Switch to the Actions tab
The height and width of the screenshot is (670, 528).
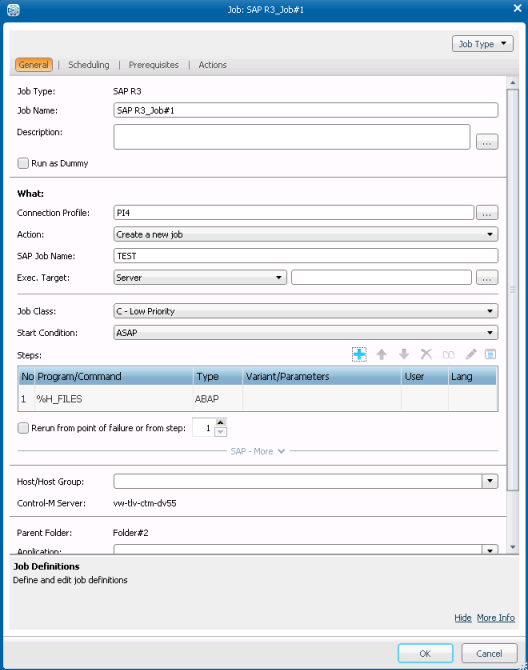coord(212,65)
